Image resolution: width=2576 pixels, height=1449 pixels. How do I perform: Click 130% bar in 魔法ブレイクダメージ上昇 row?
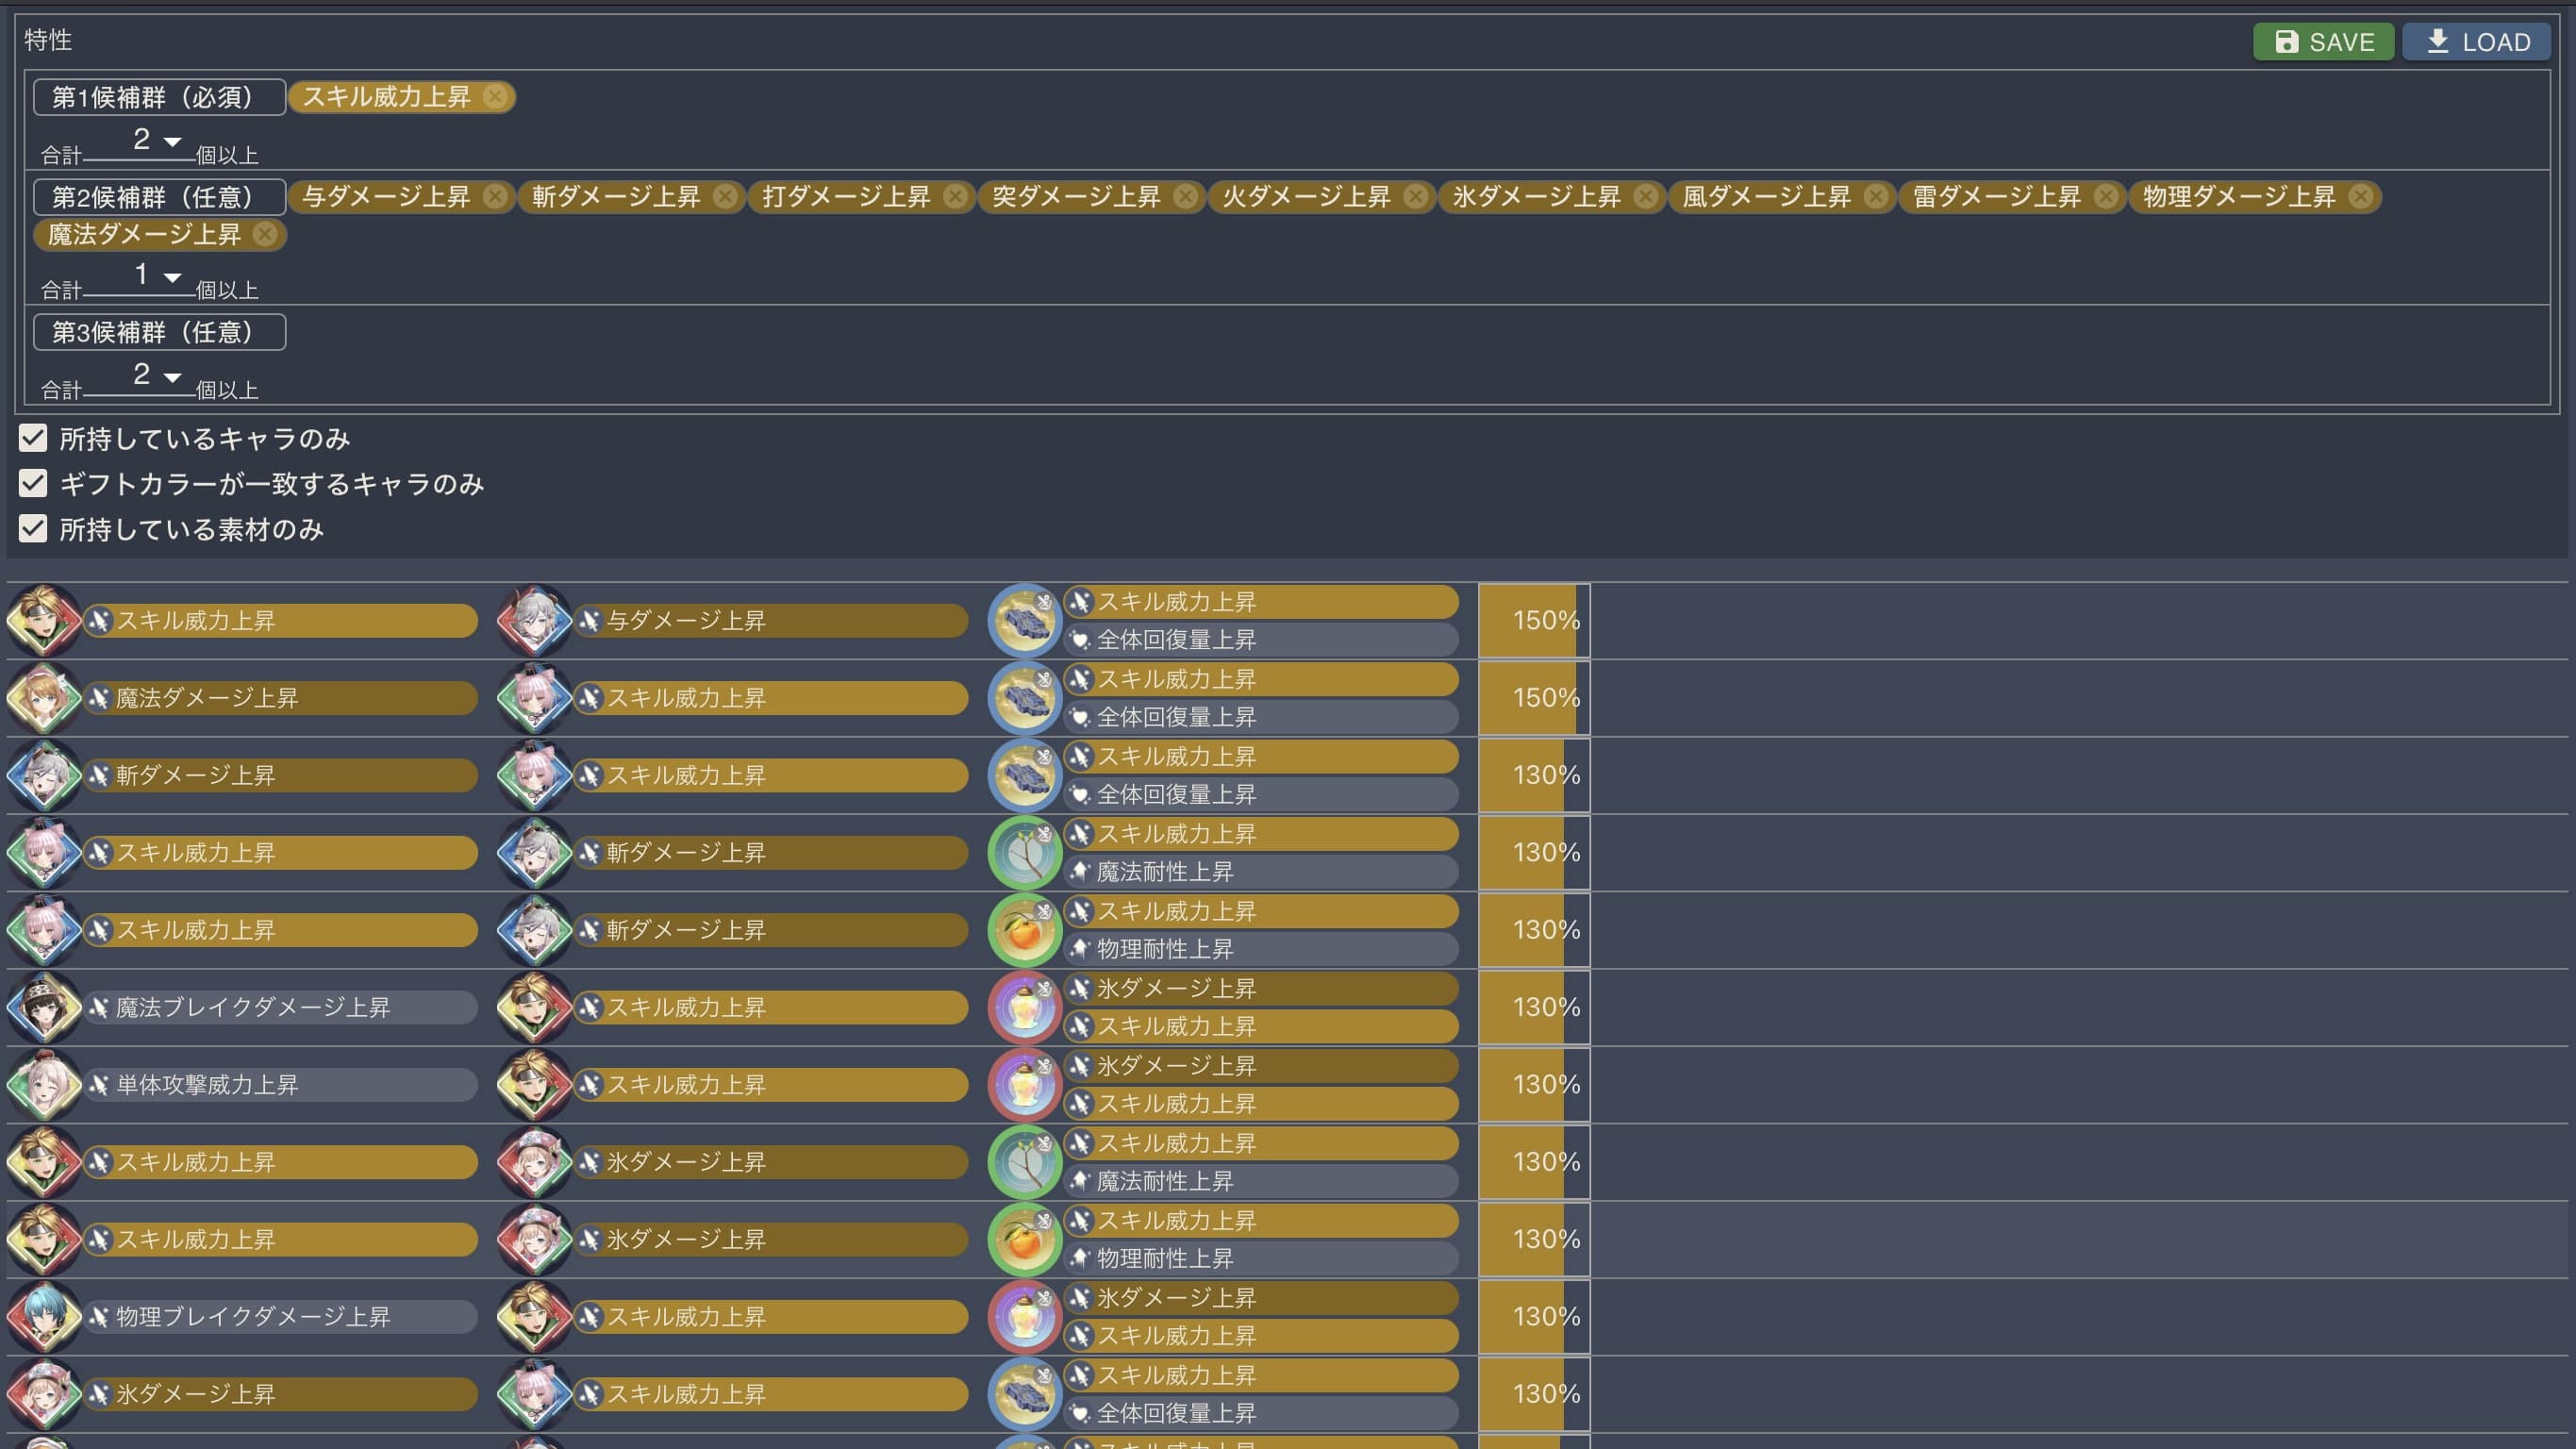point(1534,1007)
